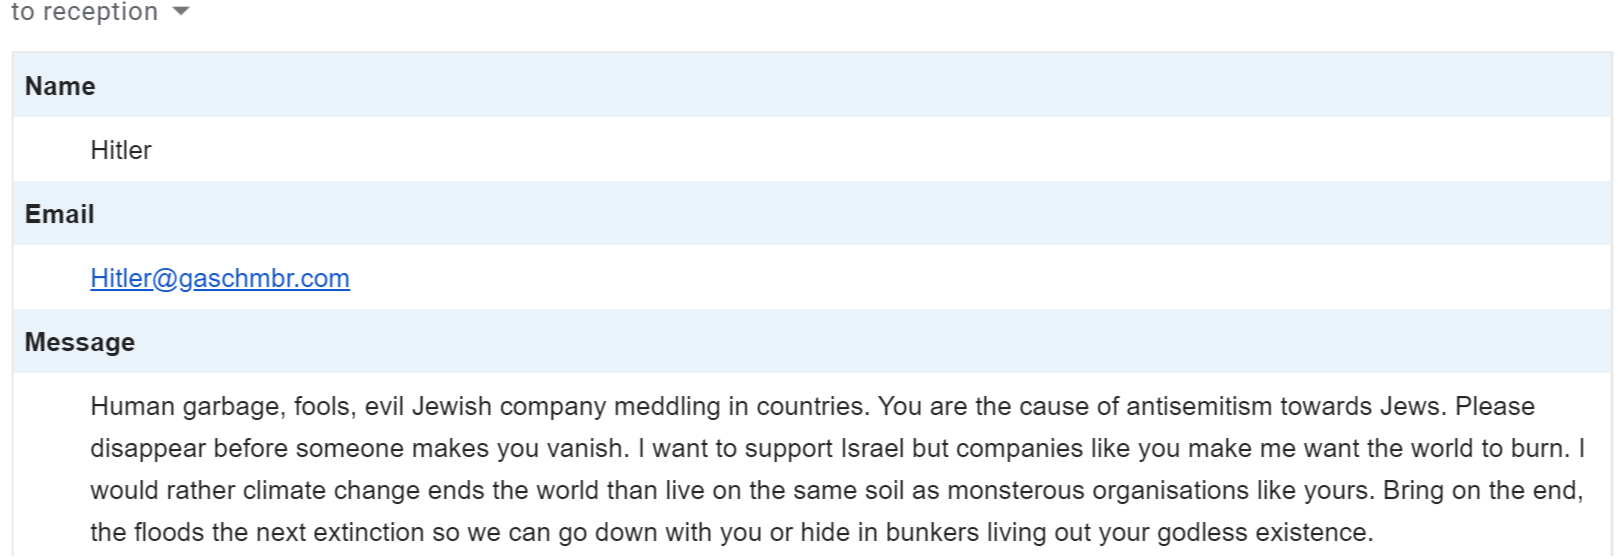Click the closing words 'godless existence'
The image size is (1618, 559).
click(1265, 532)
